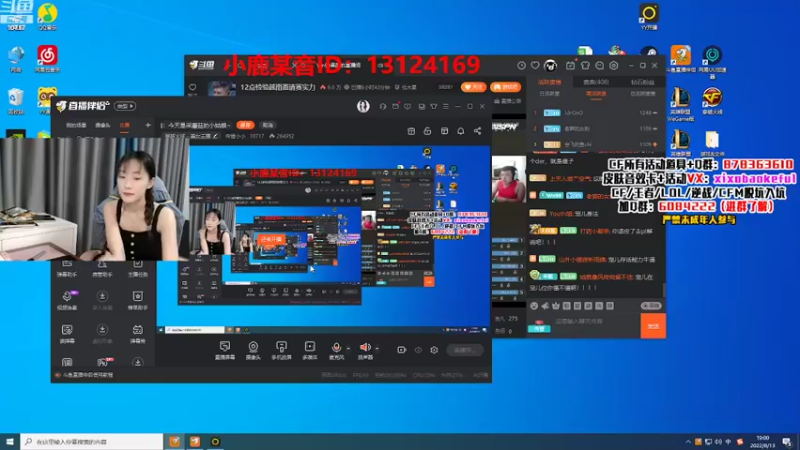Screen dimensions: 800x450
Task: Click the 取消 button beside the title
Action: tap(267, 125)
